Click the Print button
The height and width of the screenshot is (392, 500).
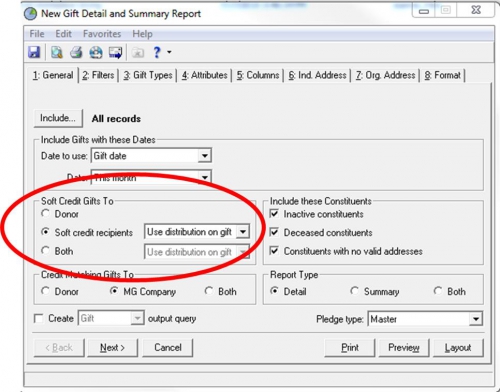point(350,348)
